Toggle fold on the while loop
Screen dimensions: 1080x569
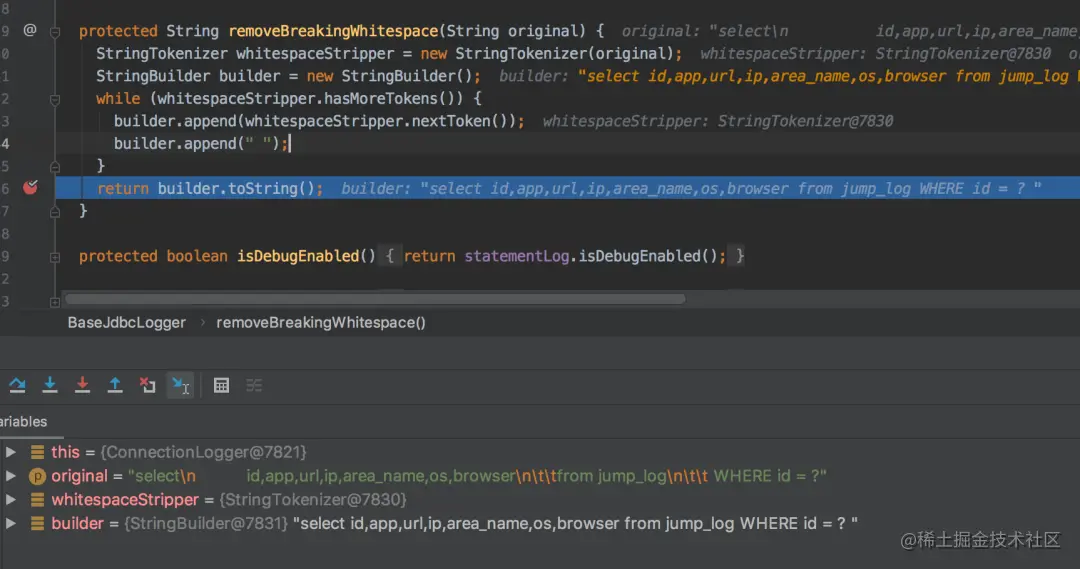55,100
